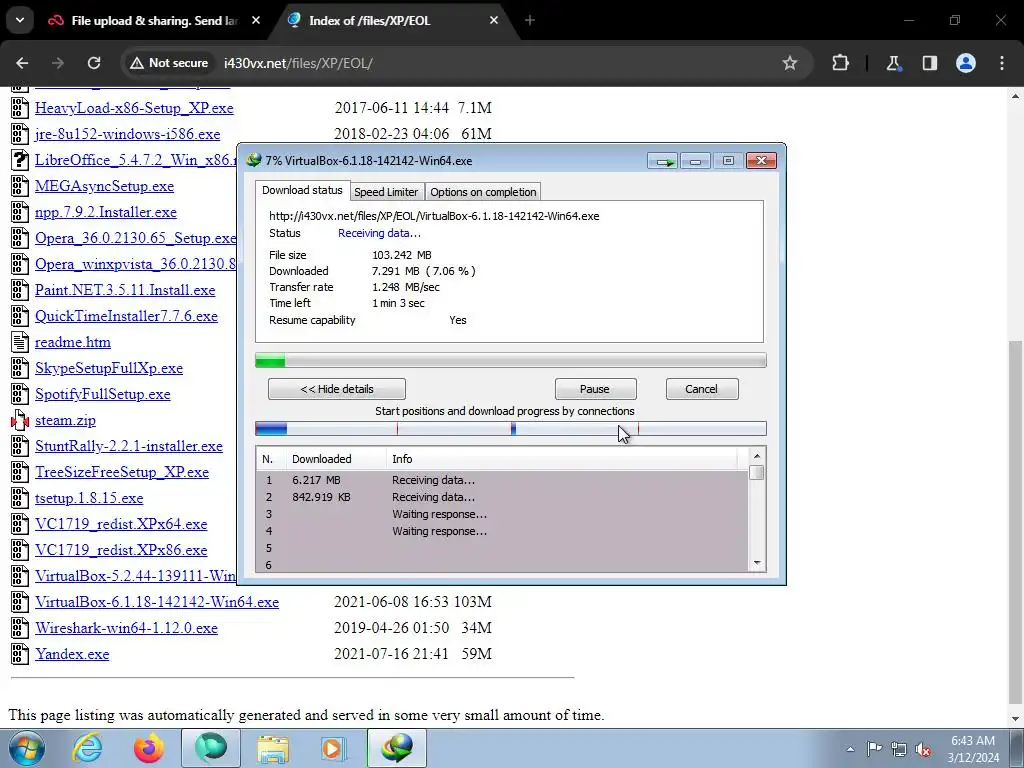Click the muted volume tray icon
Screen dimensions: 1024x768
923,749
